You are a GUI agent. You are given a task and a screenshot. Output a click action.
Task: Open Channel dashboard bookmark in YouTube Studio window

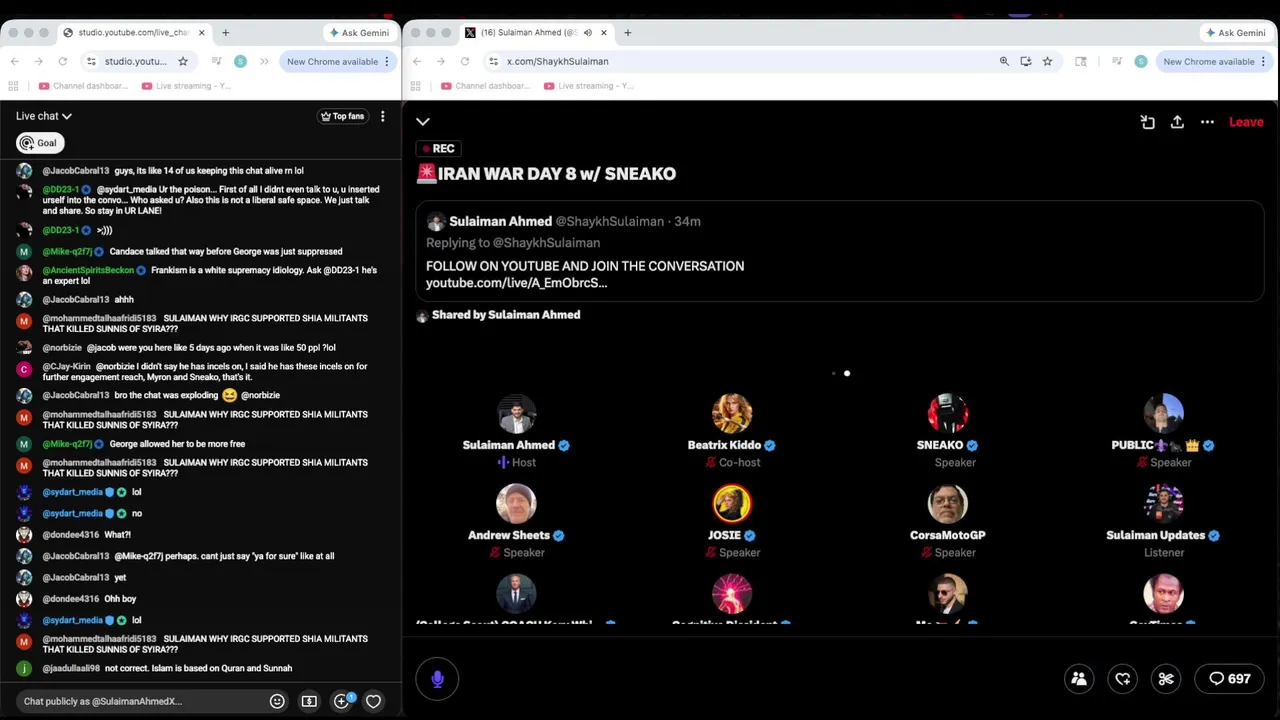83,86
